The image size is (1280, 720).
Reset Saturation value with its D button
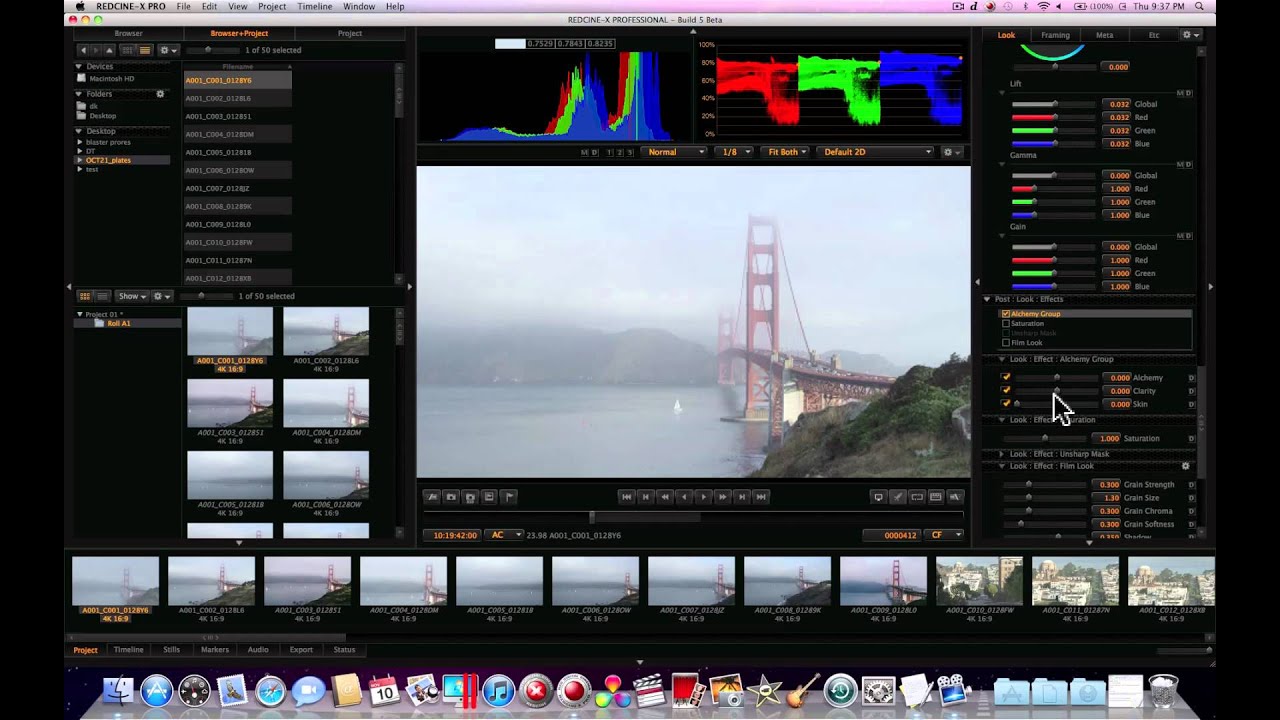pos(1191,439)
